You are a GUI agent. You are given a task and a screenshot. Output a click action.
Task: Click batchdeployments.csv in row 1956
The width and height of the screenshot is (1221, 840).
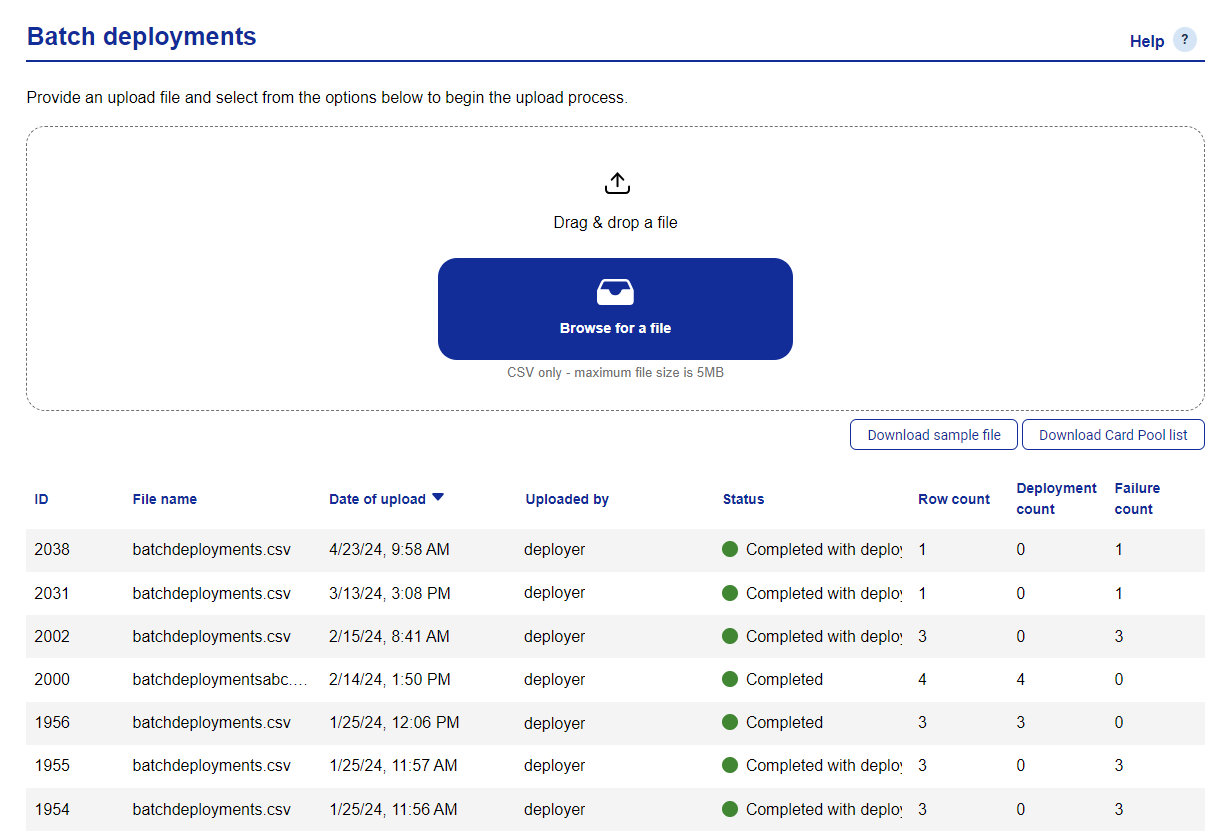pyautogui.click(x=211, y=722)
